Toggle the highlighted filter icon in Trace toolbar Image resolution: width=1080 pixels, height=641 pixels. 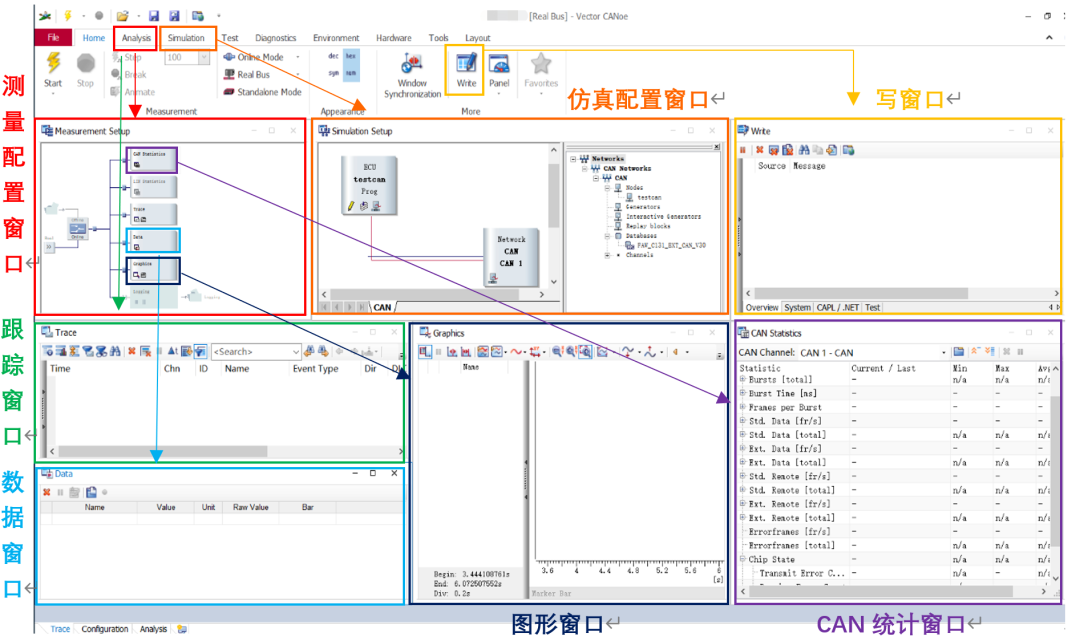point(200,351)
